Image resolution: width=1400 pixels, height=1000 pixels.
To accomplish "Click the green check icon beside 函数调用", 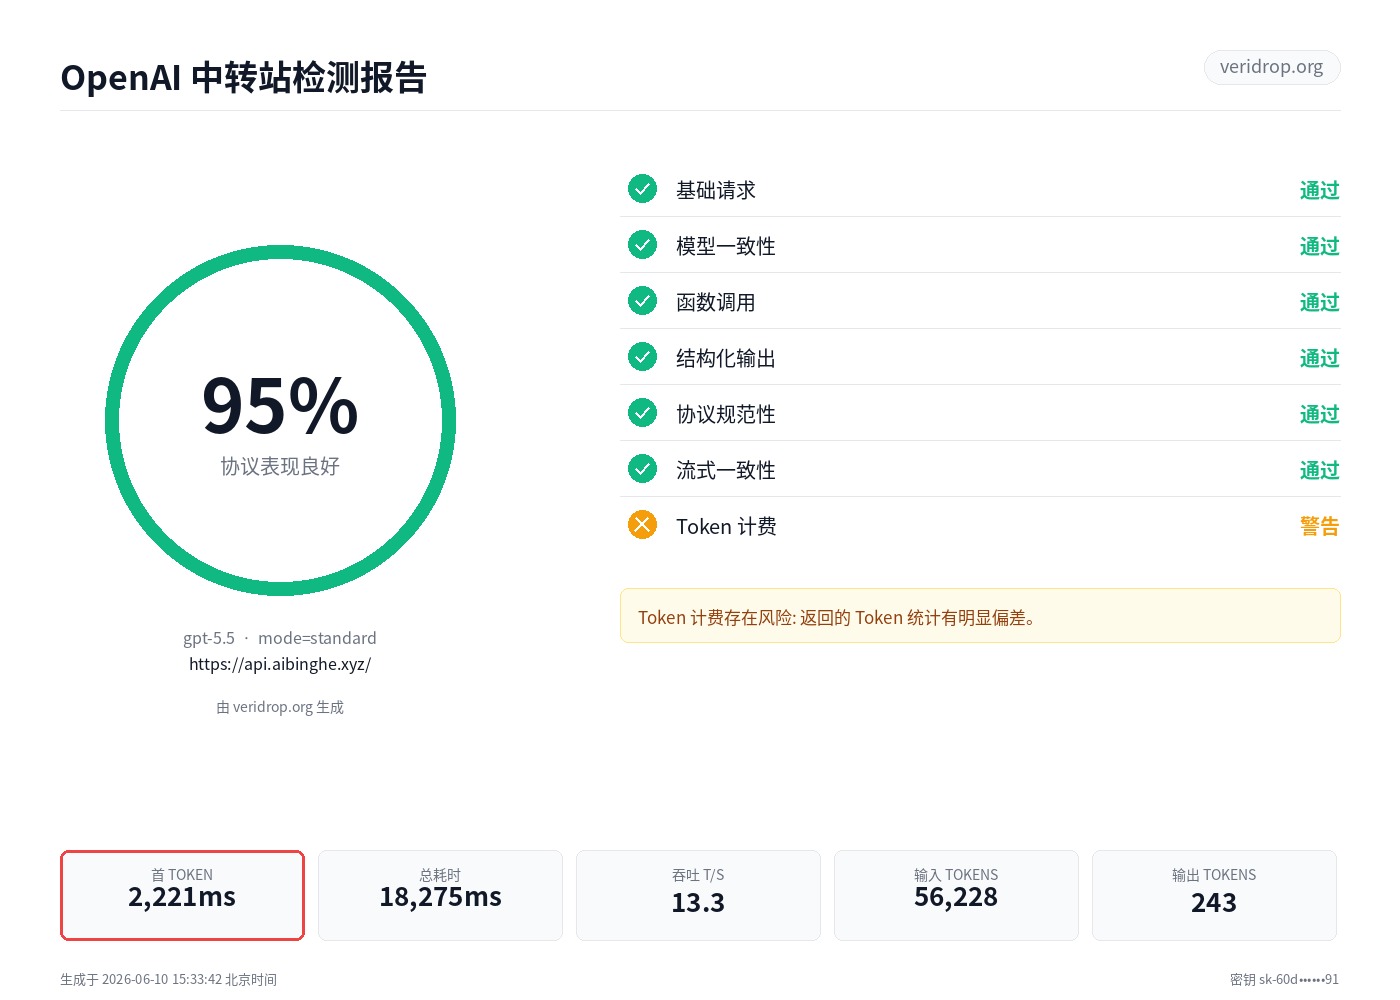I will 642,301.
